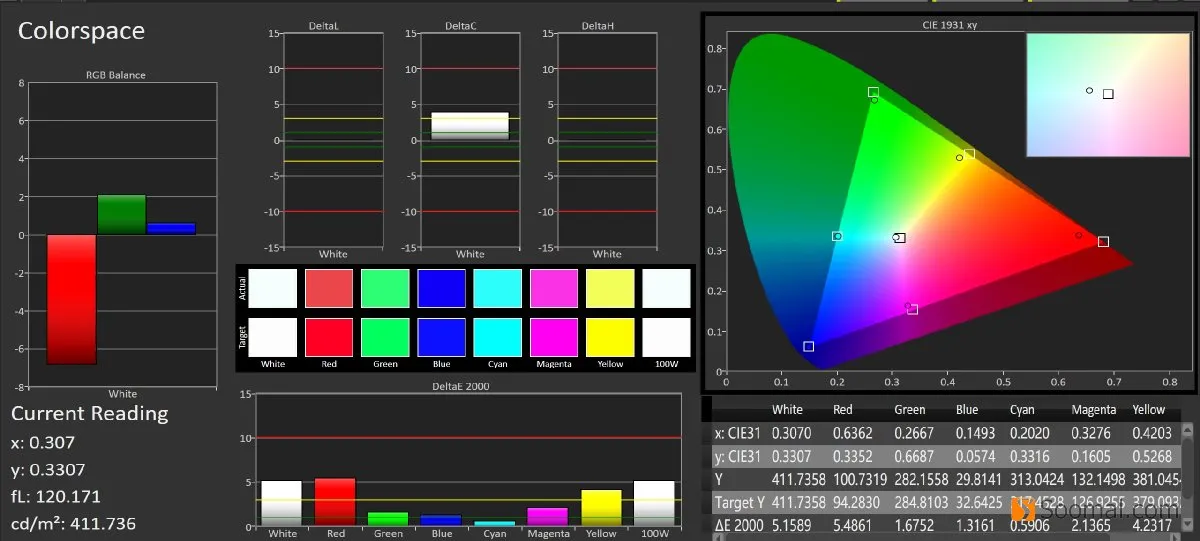This screenshot has width=1200, height=541.
Task: Select the Actual Green swatch
Action: coord(385,288)
